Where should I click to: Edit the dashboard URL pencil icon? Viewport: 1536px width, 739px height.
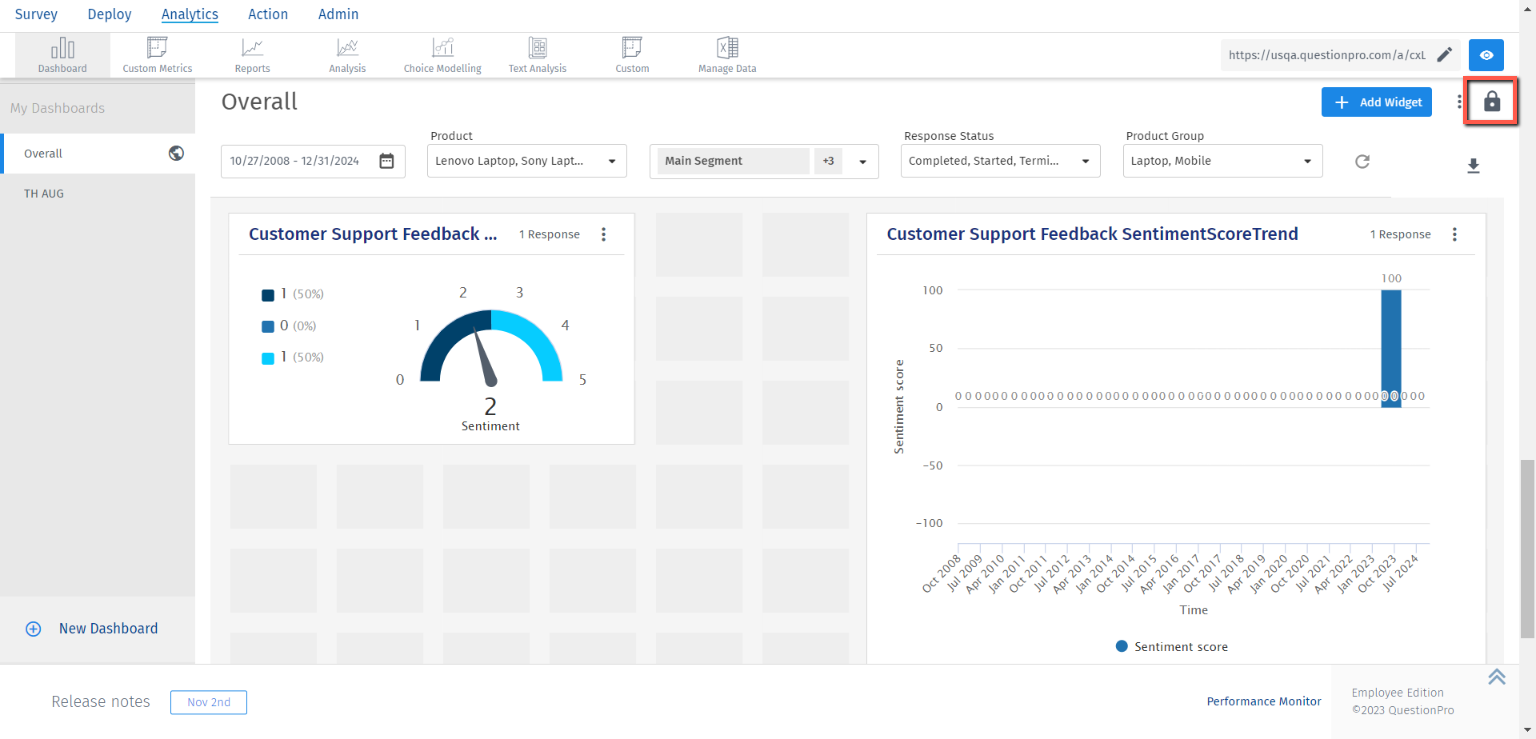(1444, 55)
